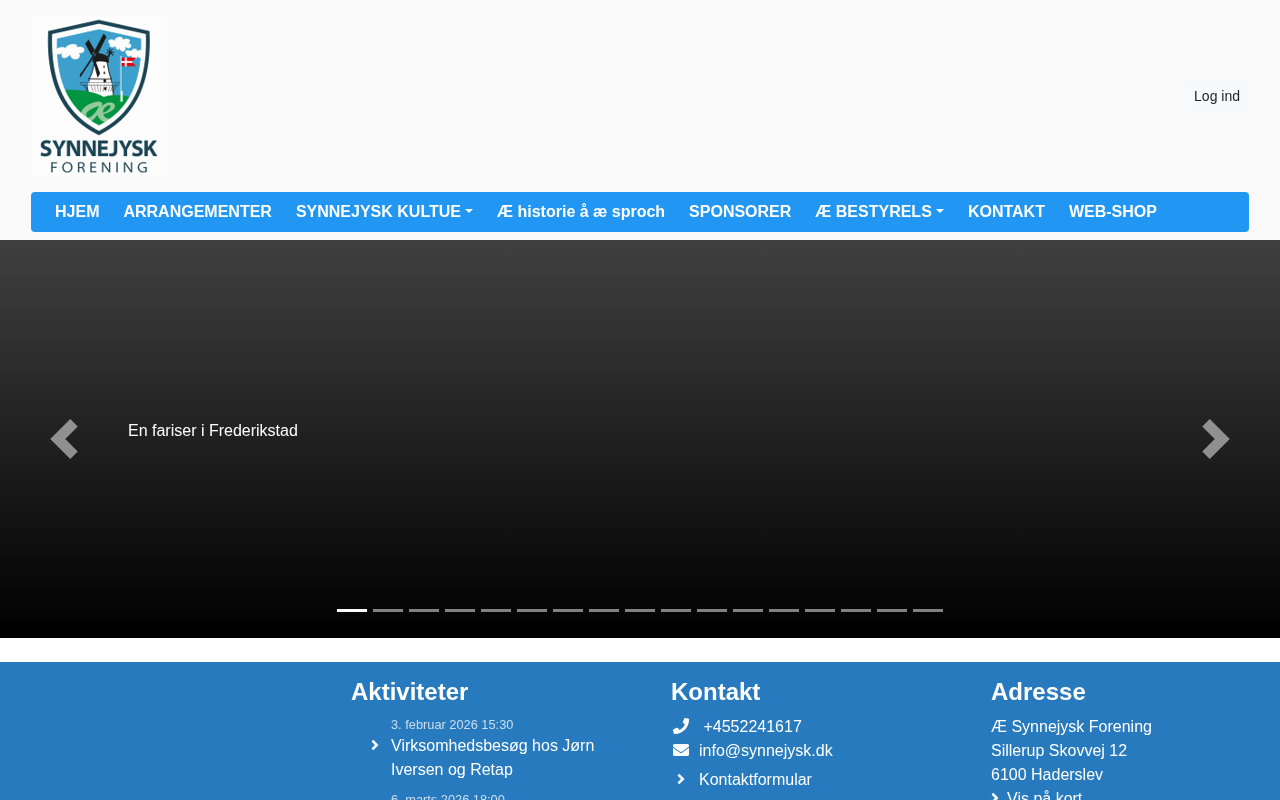The image size is (1280, 800).
Task: Email info@synnejysk.dk
Action: coord(766,751)
